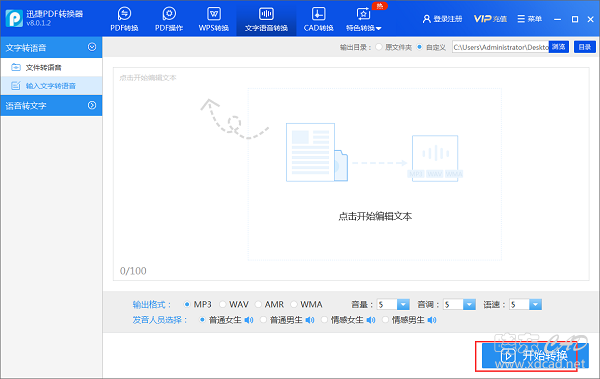
Task: Preview 情感女生 voice speaker icon
Action: (371, 320)
